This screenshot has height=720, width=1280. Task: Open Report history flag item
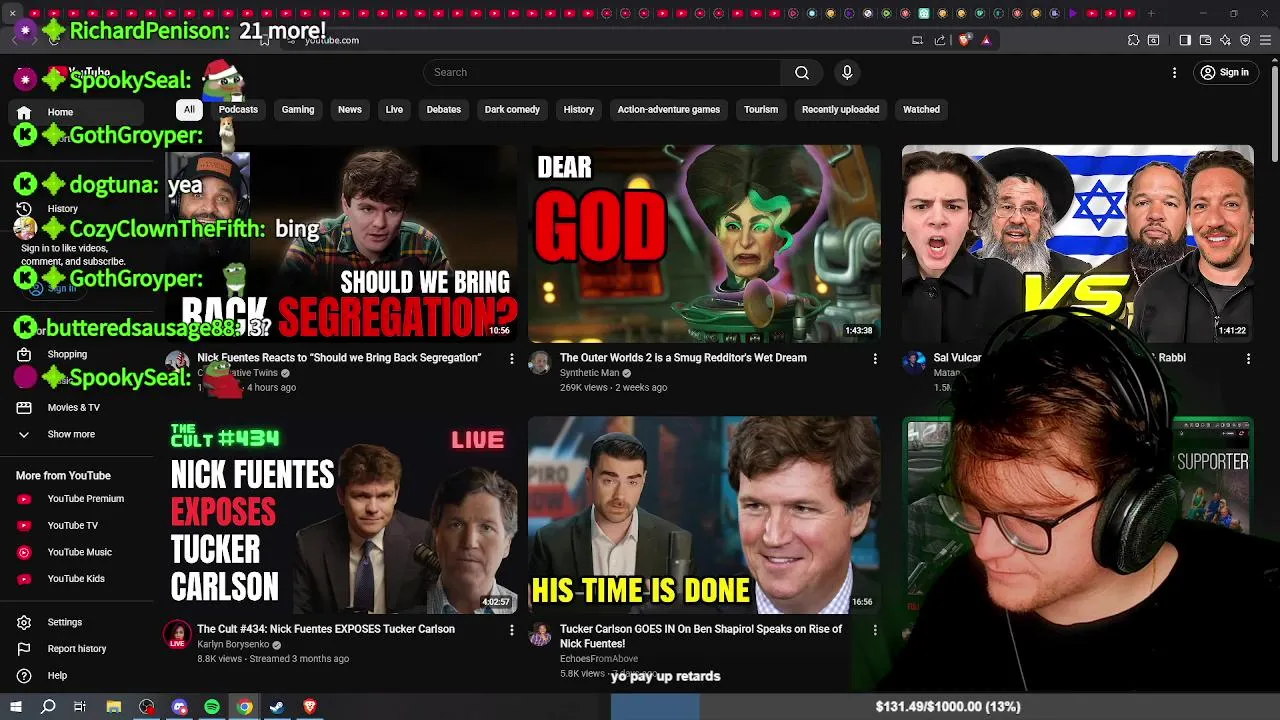(x=77, y=649)
